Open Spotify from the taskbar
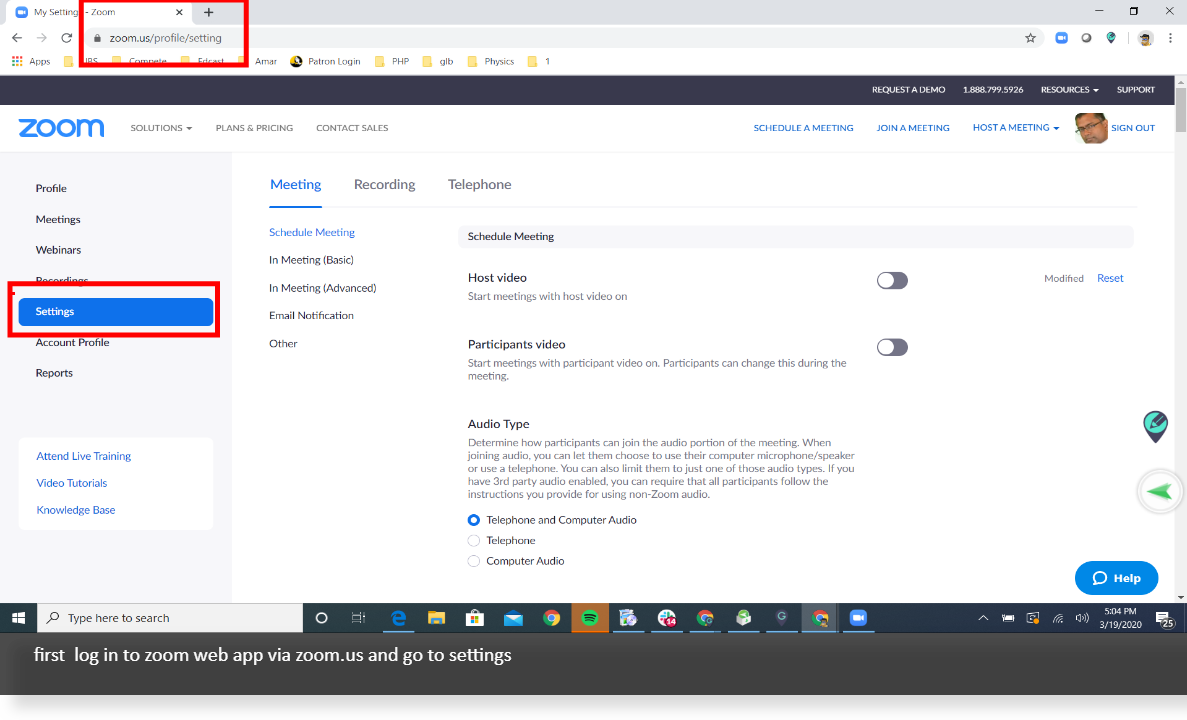The width and height of the screenshot is (1187, 720). pyautogui.click(x=590, y=618)
